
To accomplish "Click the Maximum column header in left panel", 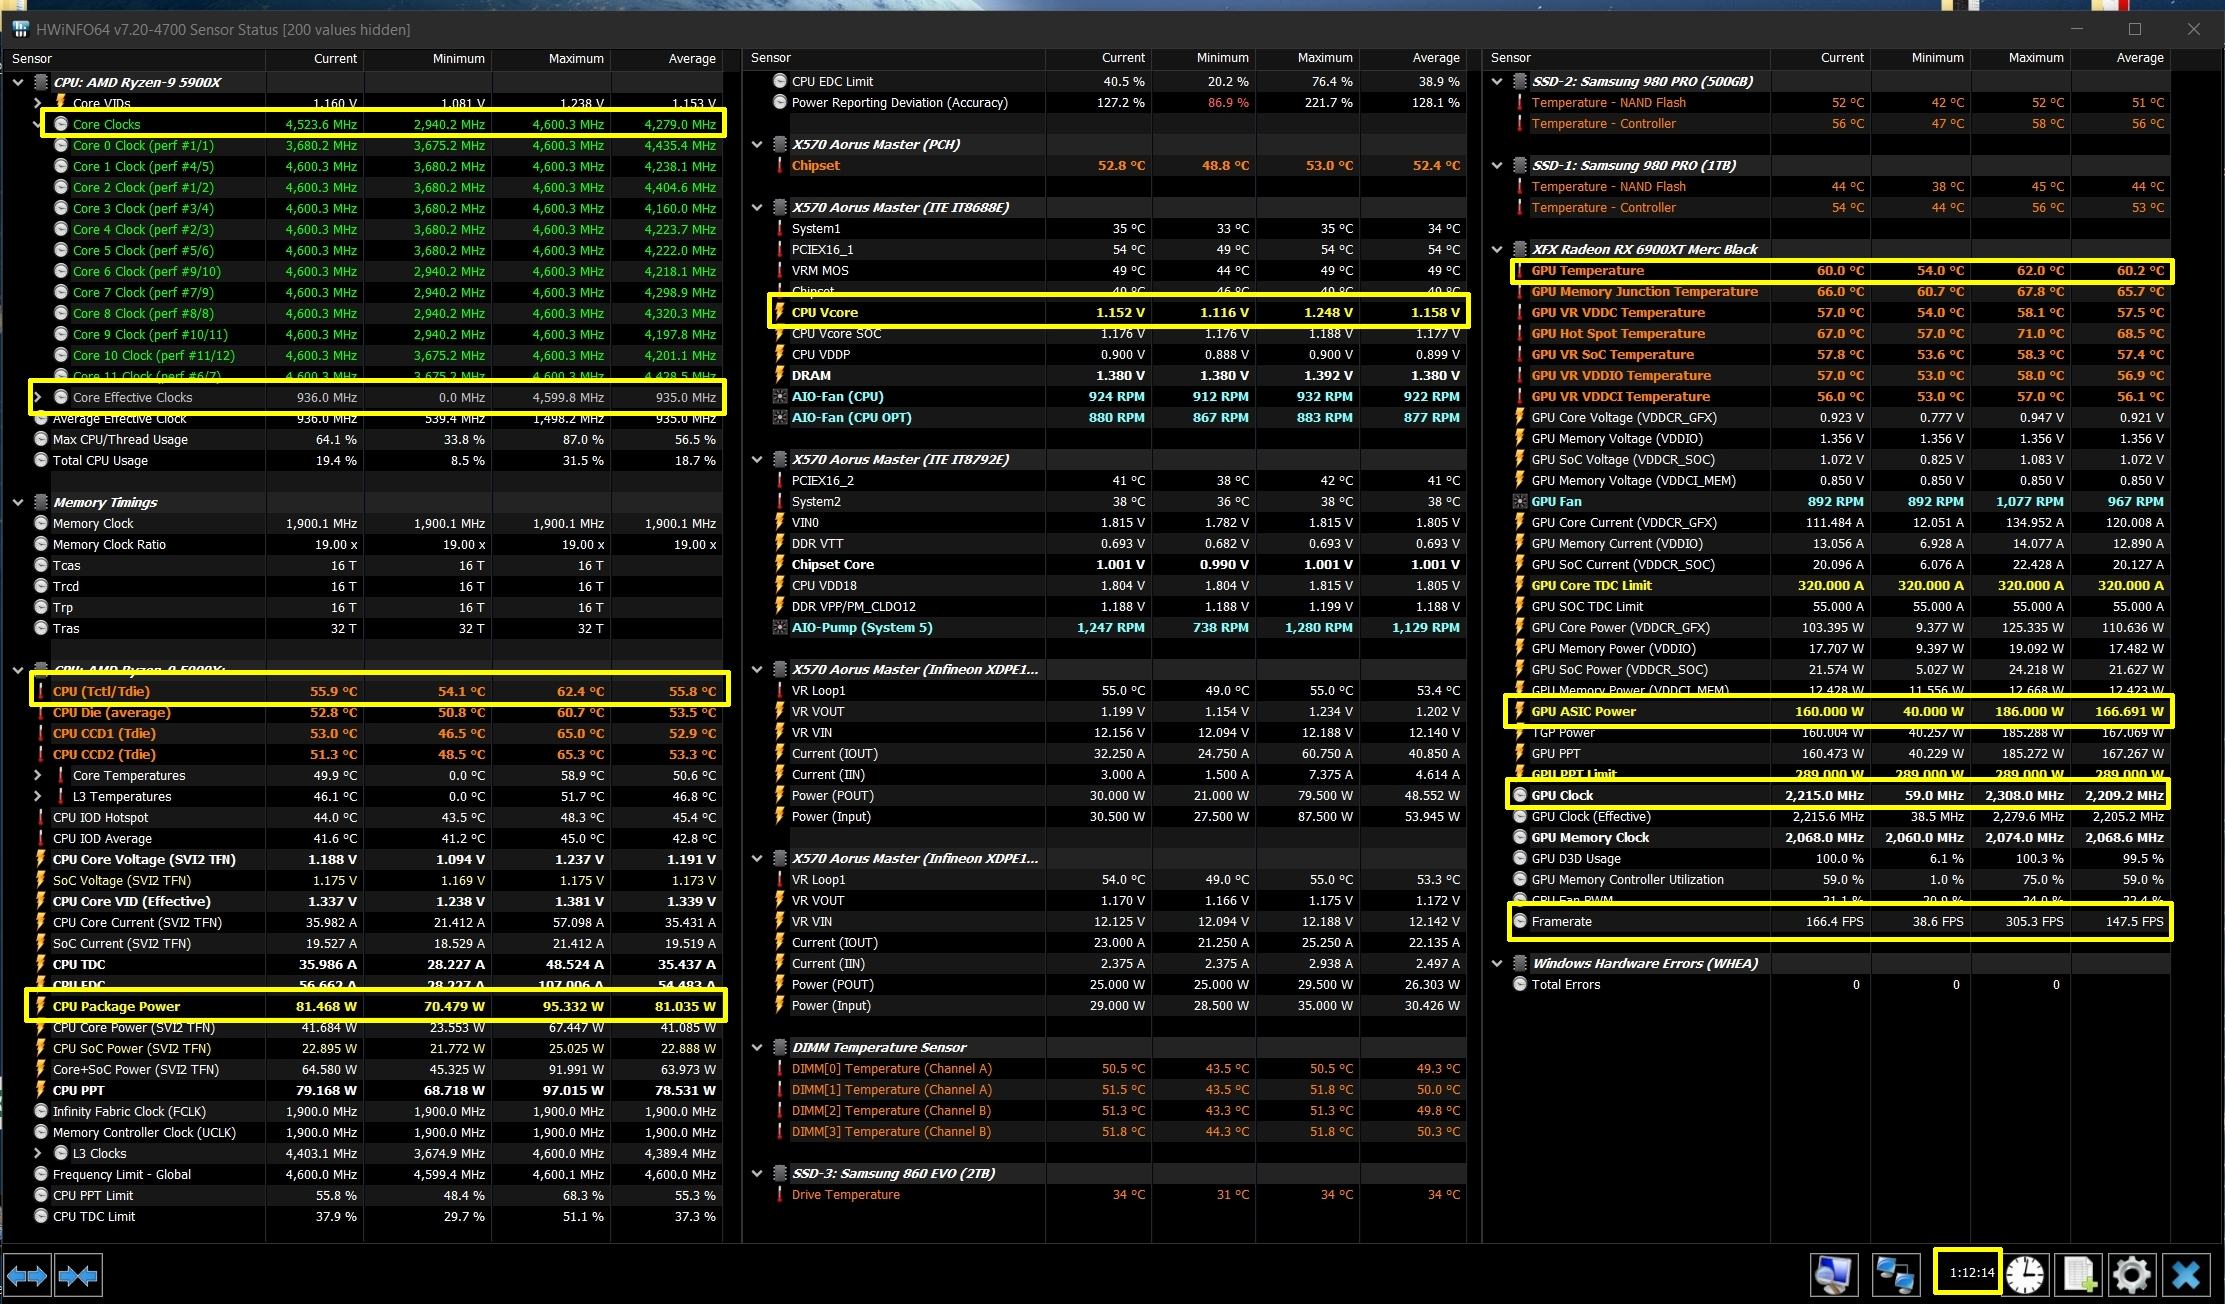I will tap(575, 58).
